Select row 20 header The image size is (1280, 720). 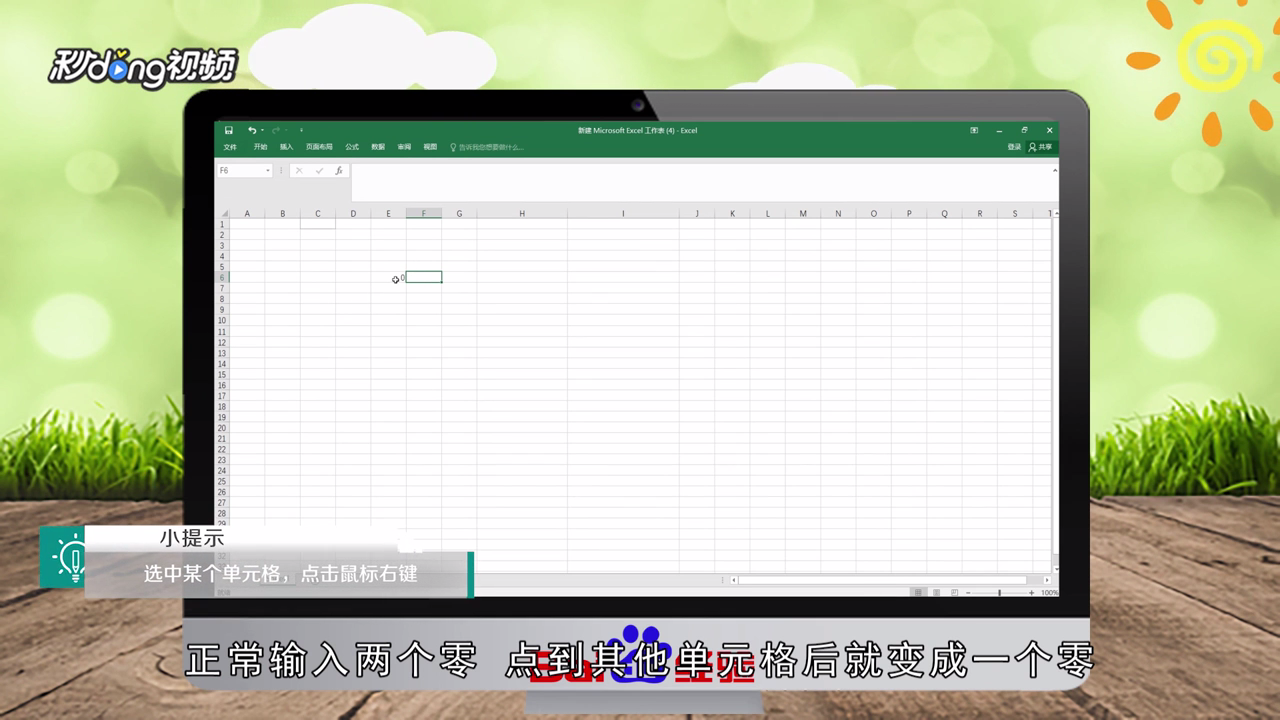click(222, 428)
